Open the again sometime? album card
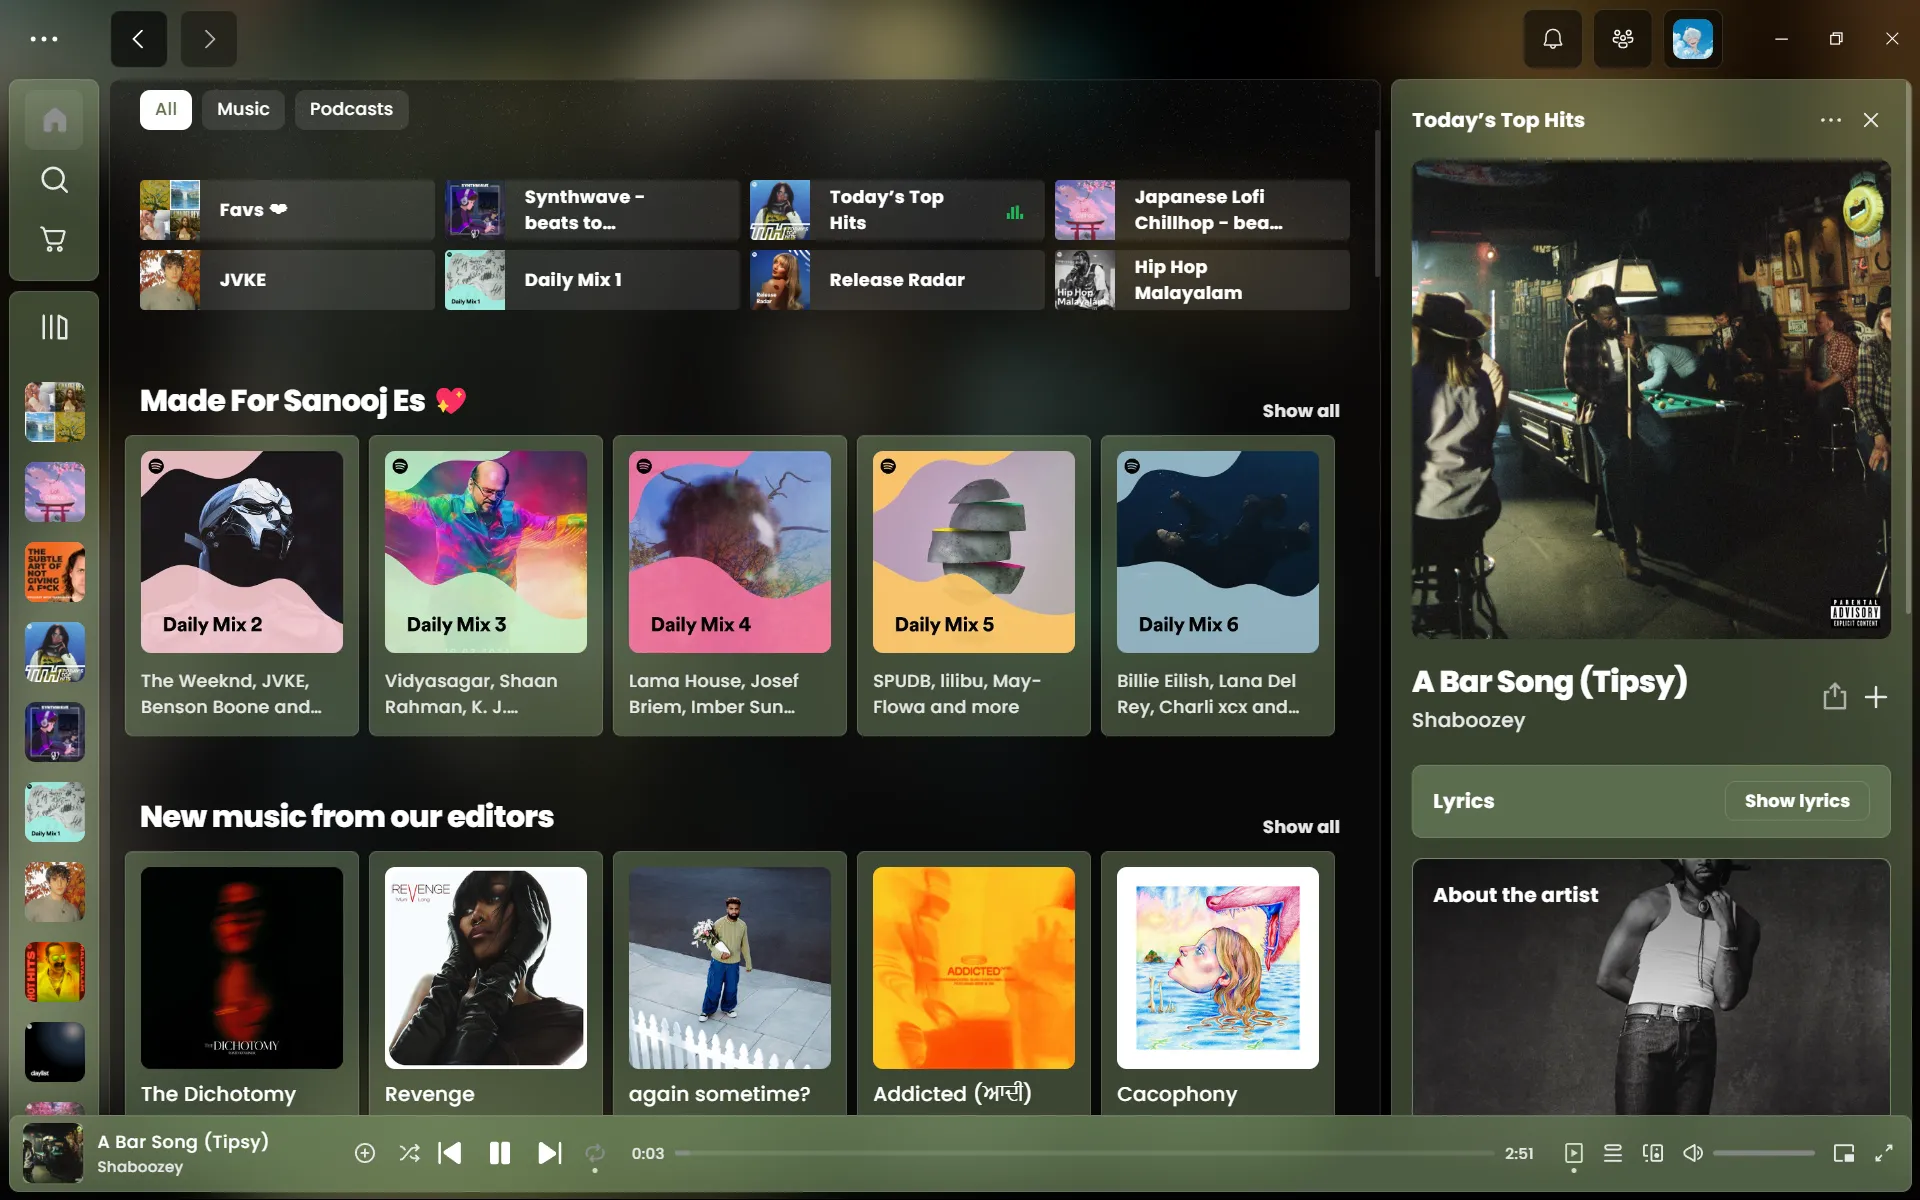 tap(730, 984)
